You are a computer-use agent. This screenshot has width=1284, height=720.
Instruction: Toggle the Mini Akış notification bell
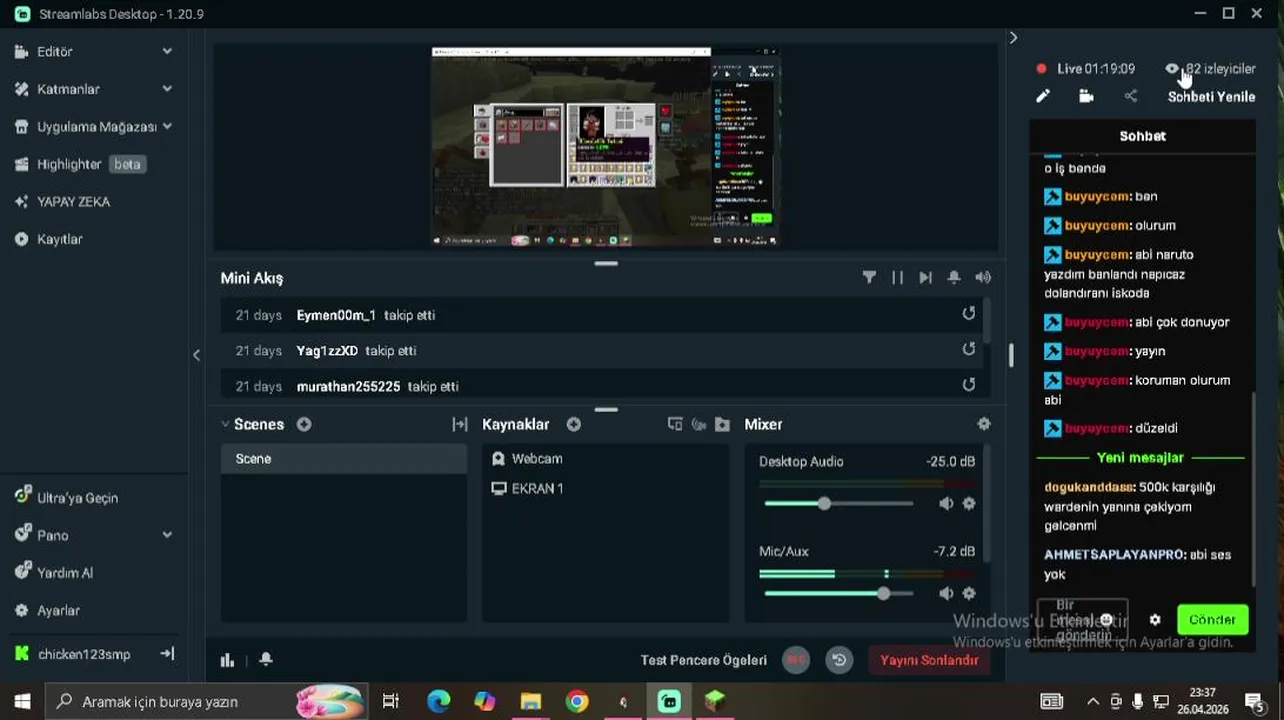(x=954, y=278)
